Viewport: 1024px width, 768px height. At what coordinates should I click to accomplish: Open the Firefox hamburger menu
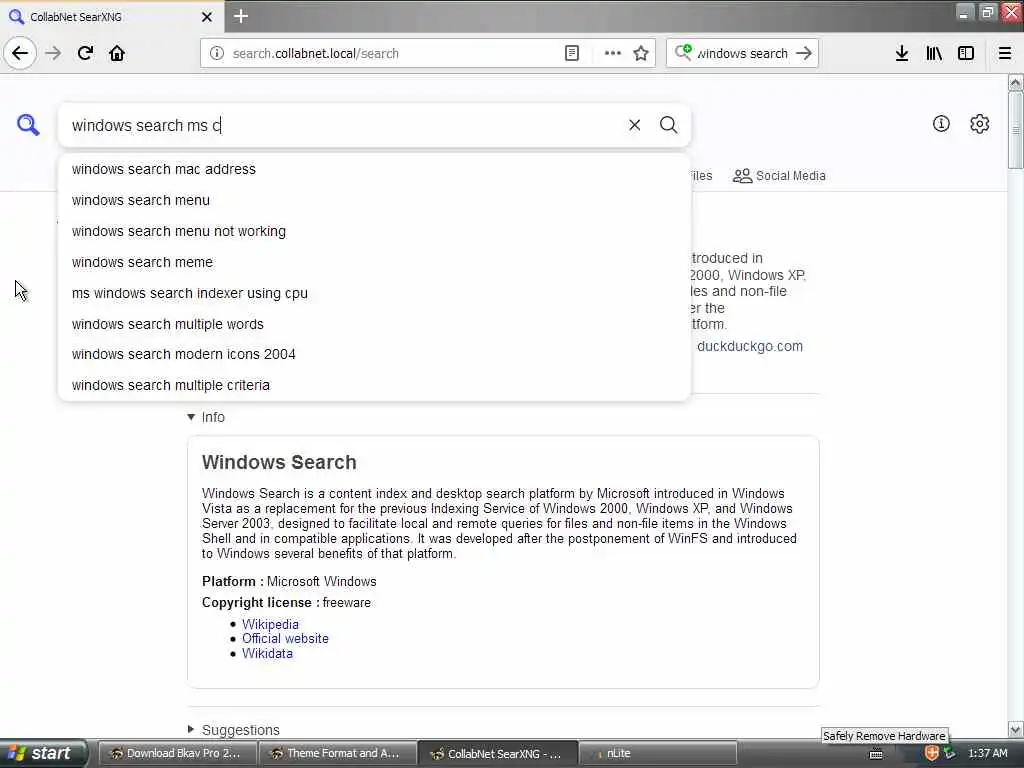tap(1004, 53)
